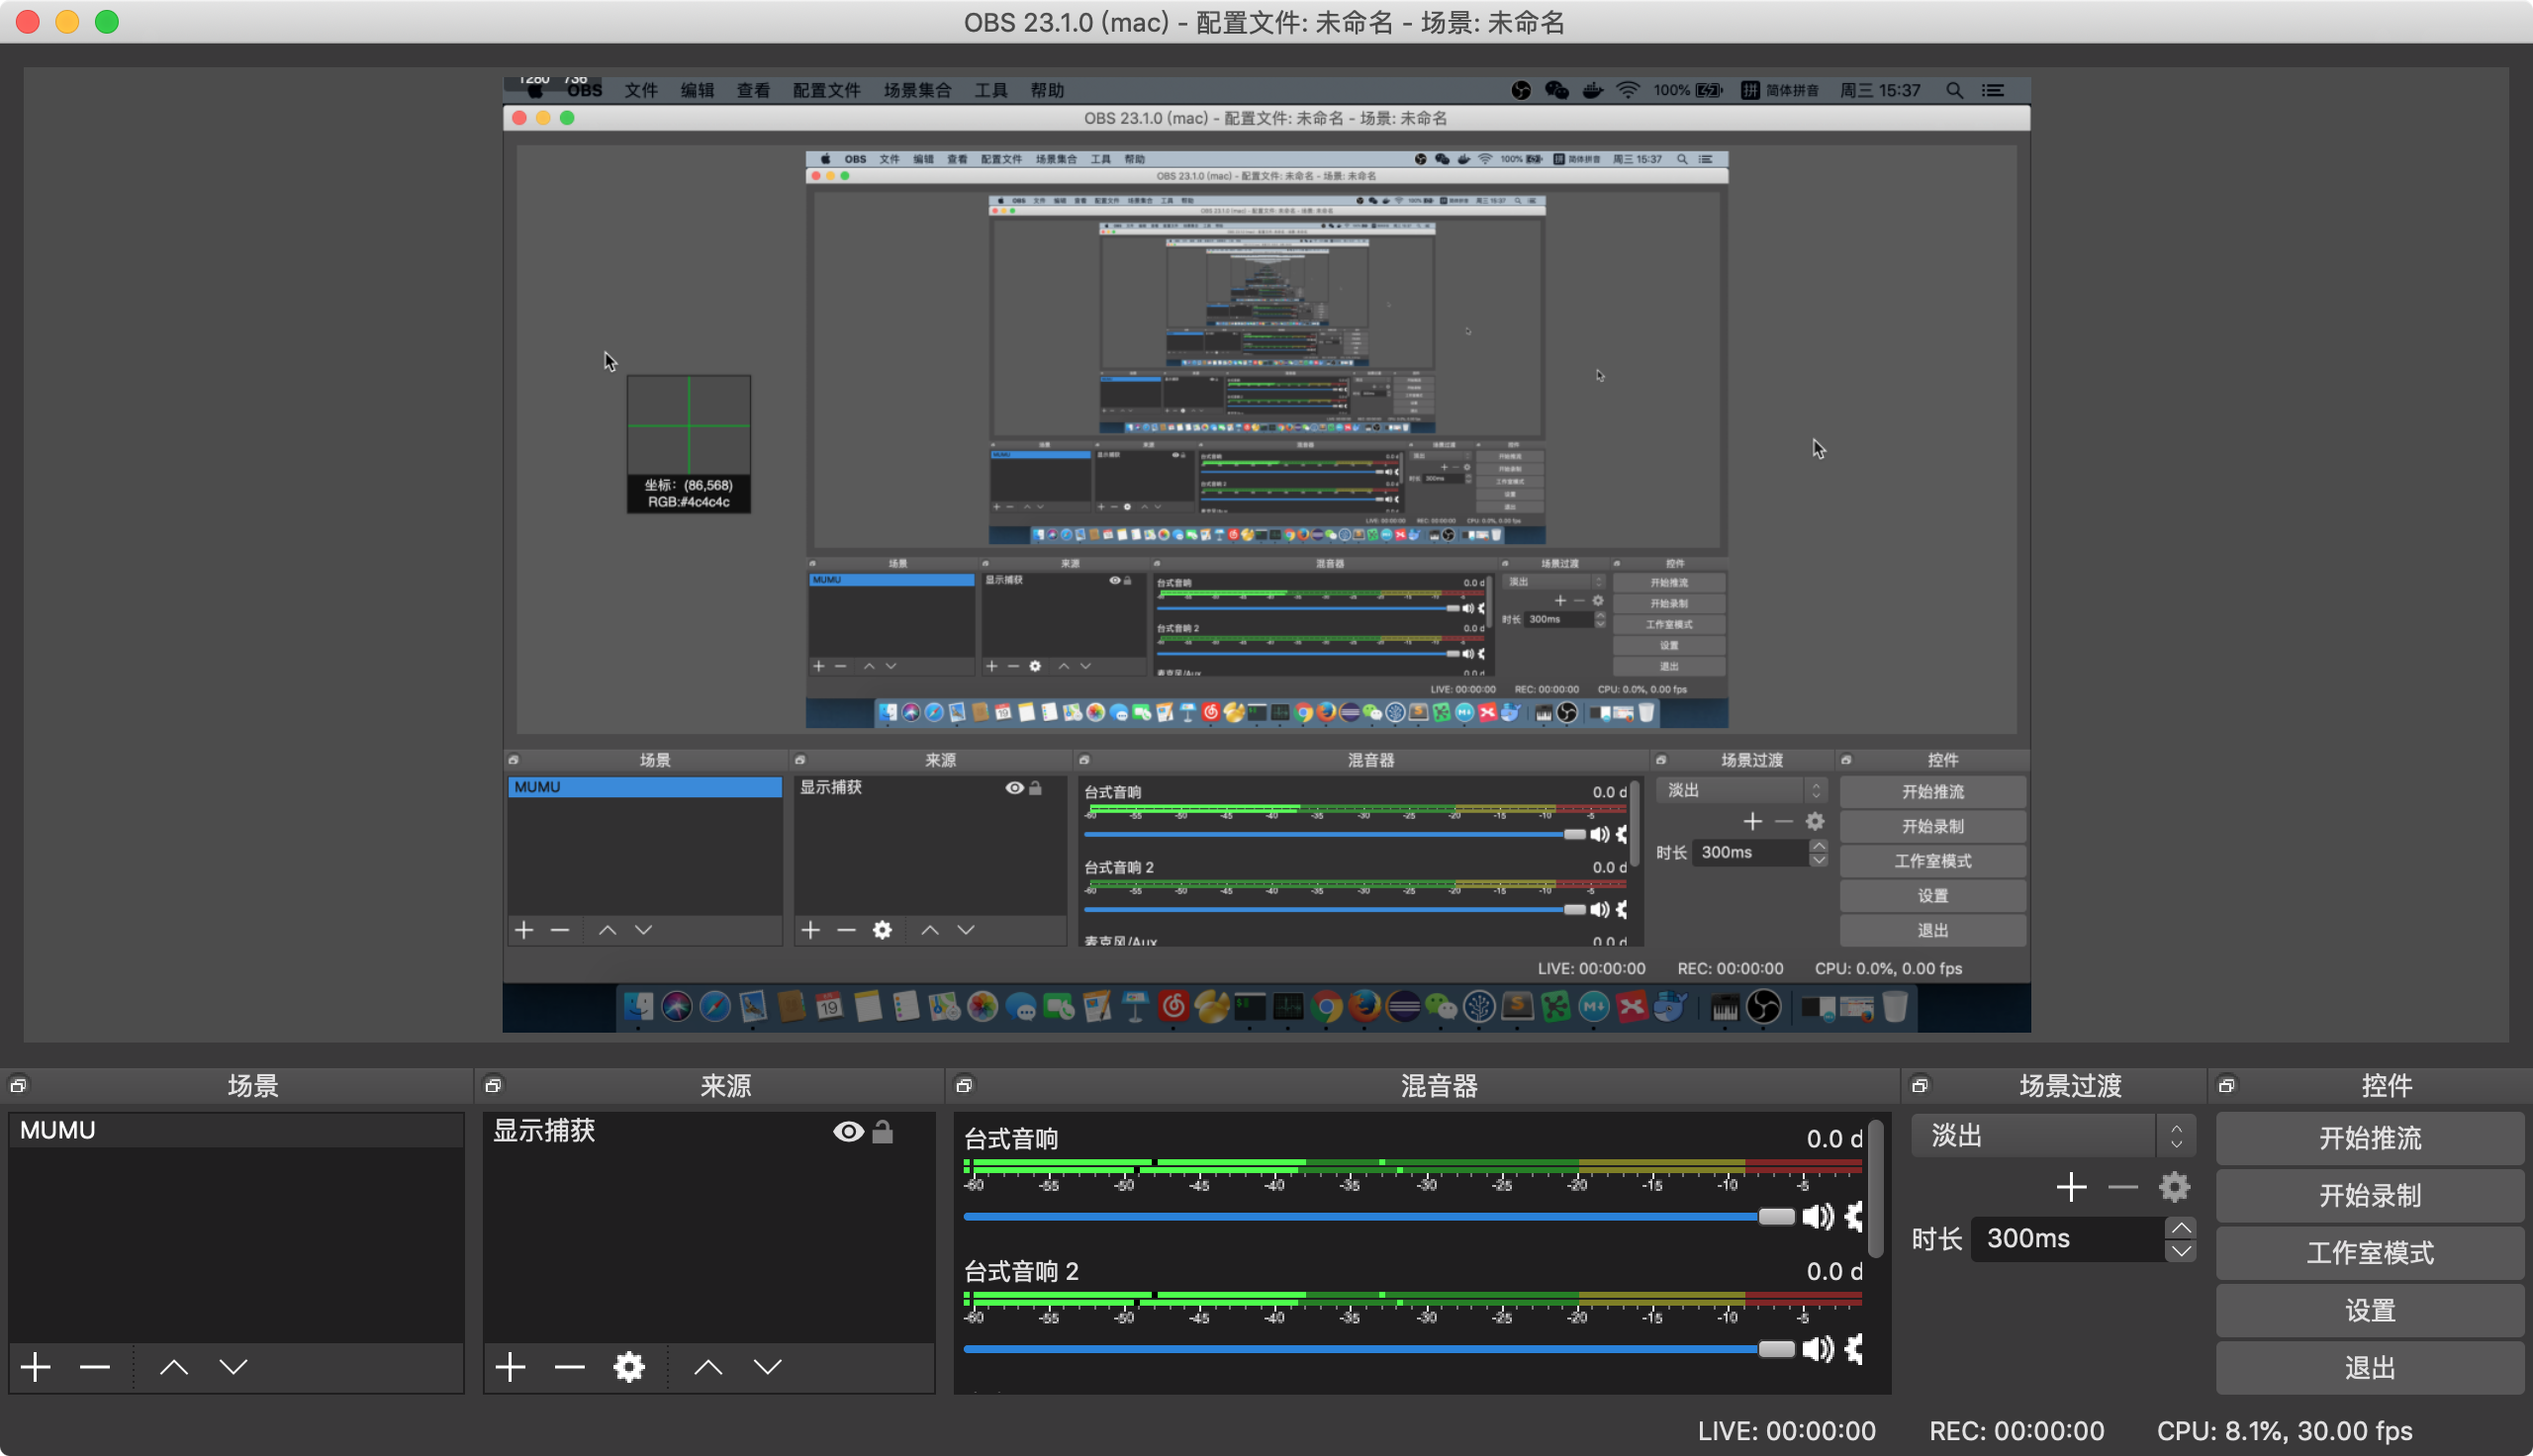The height and width of the screenshot is (1456, 2533).
Task: Click the 退出 button
Action: (x=2369, y=1368)
